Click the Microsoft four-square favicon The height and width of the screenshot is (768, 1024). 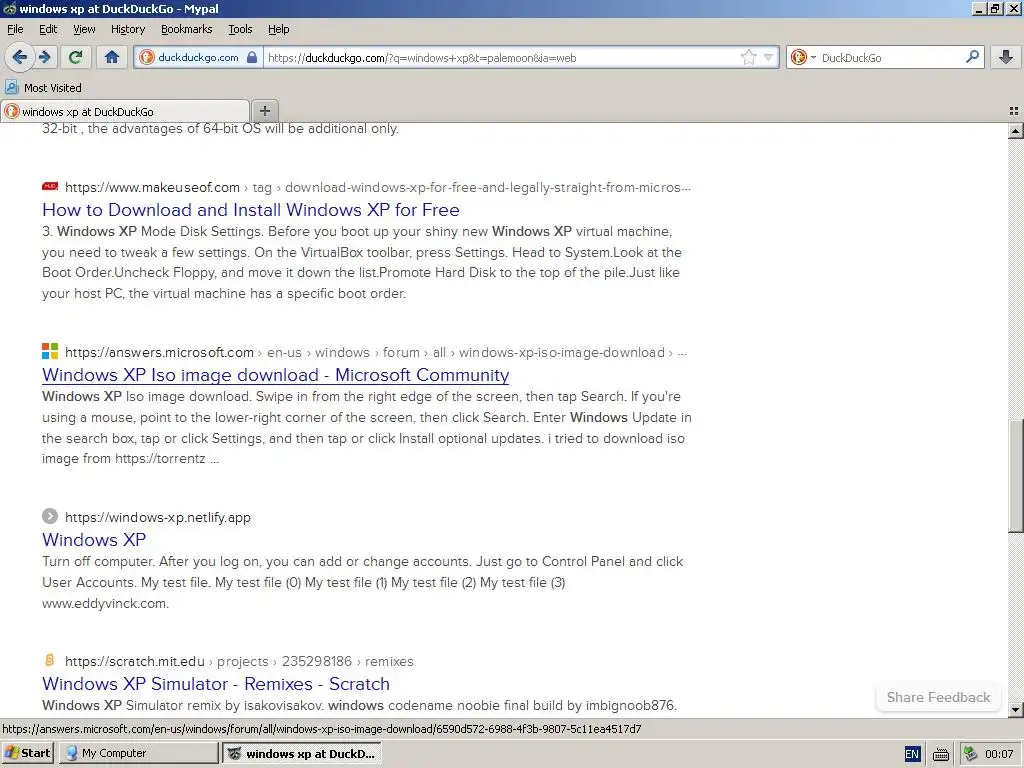pyautogui.click(x=50, y=351)
